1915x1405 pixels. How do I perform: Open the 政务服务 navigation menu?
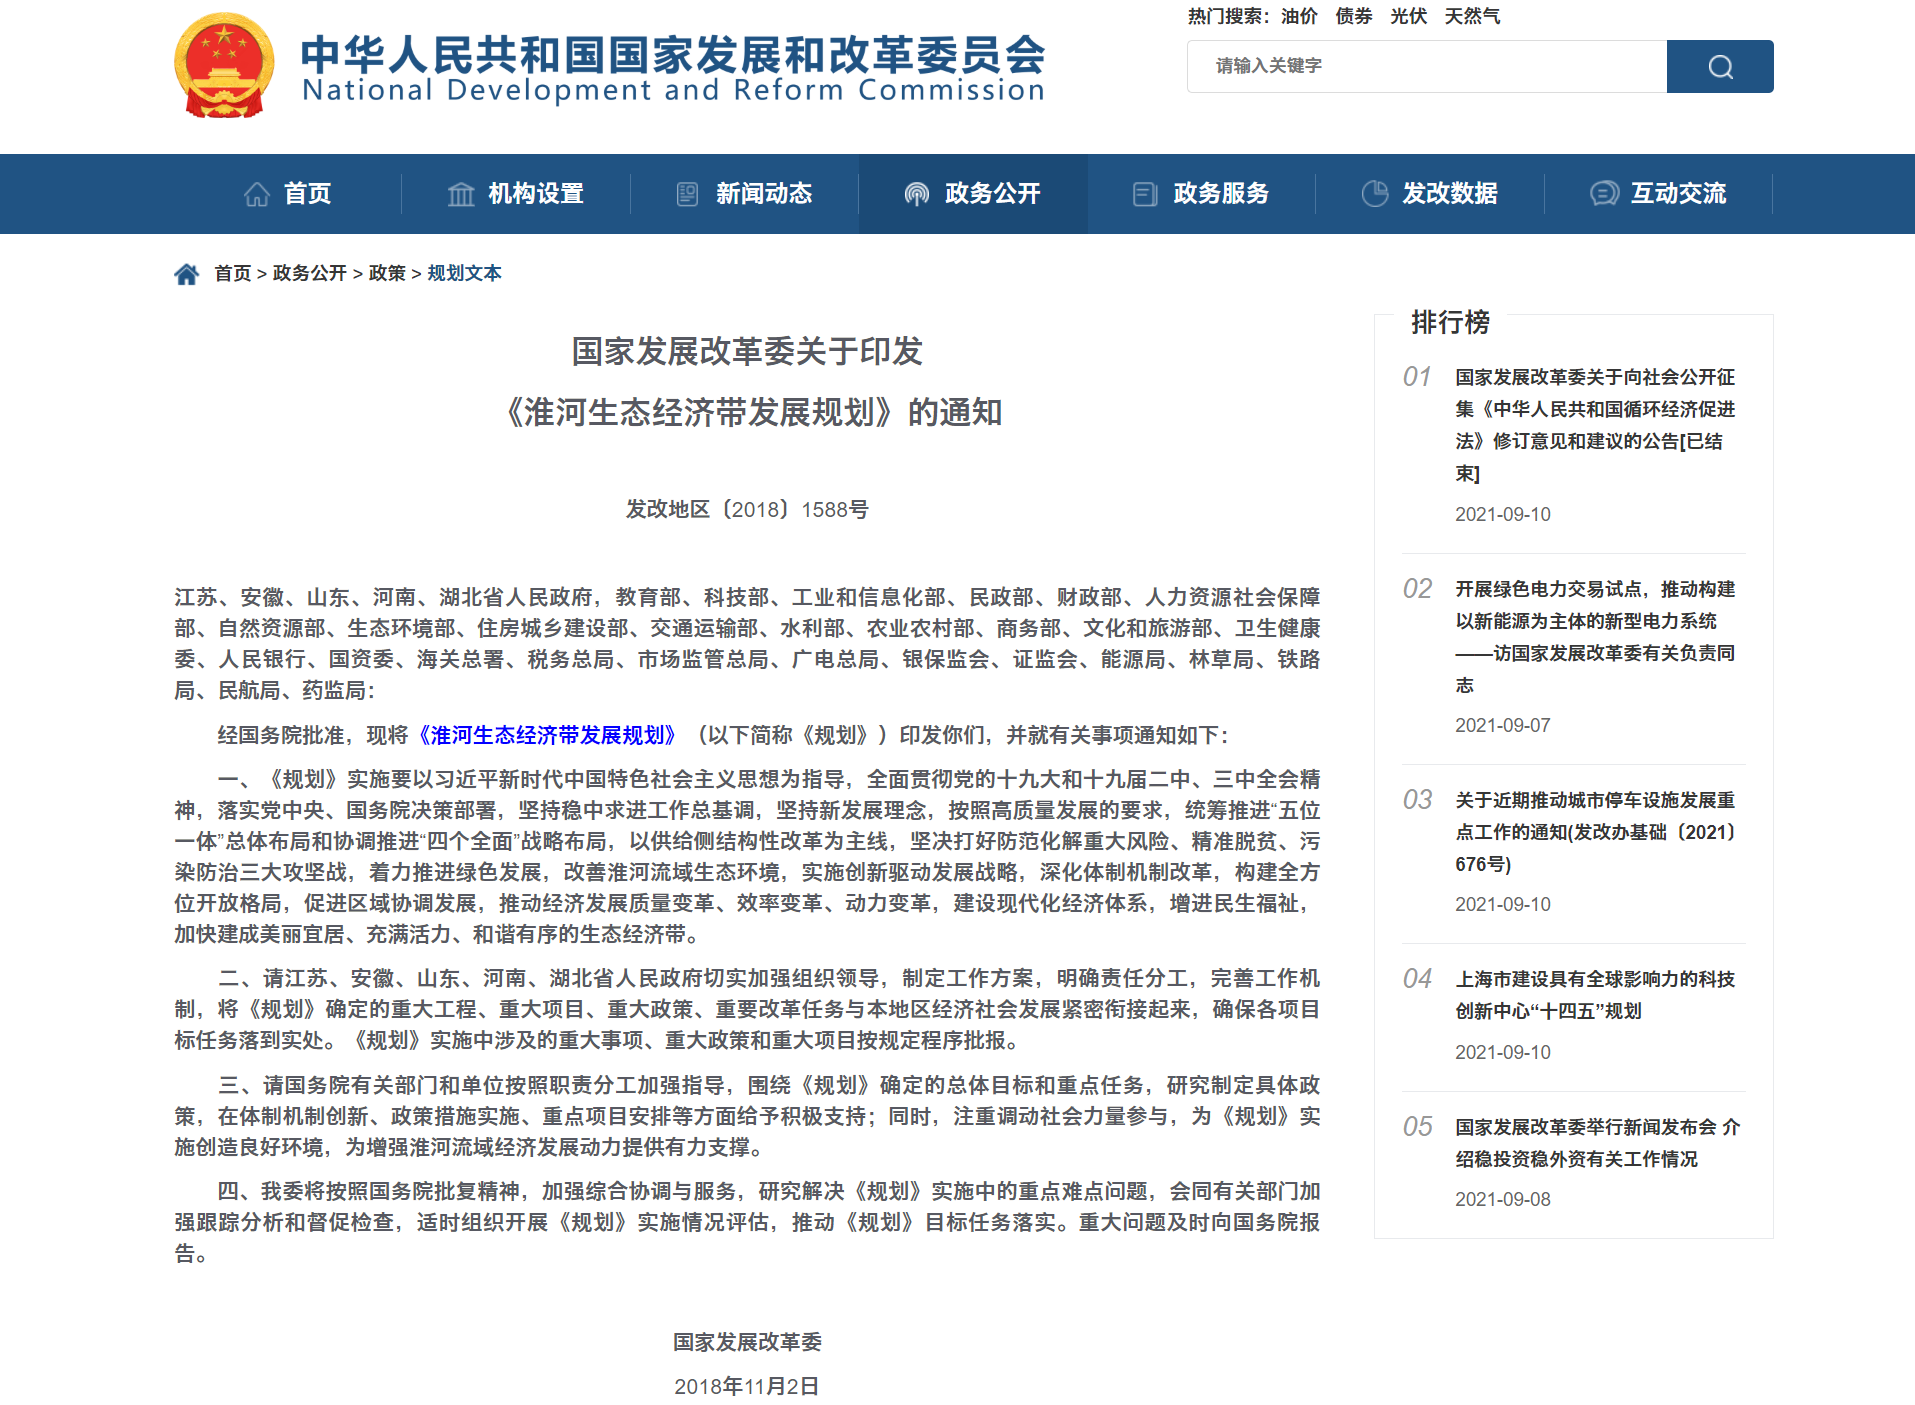(1220, 194)
